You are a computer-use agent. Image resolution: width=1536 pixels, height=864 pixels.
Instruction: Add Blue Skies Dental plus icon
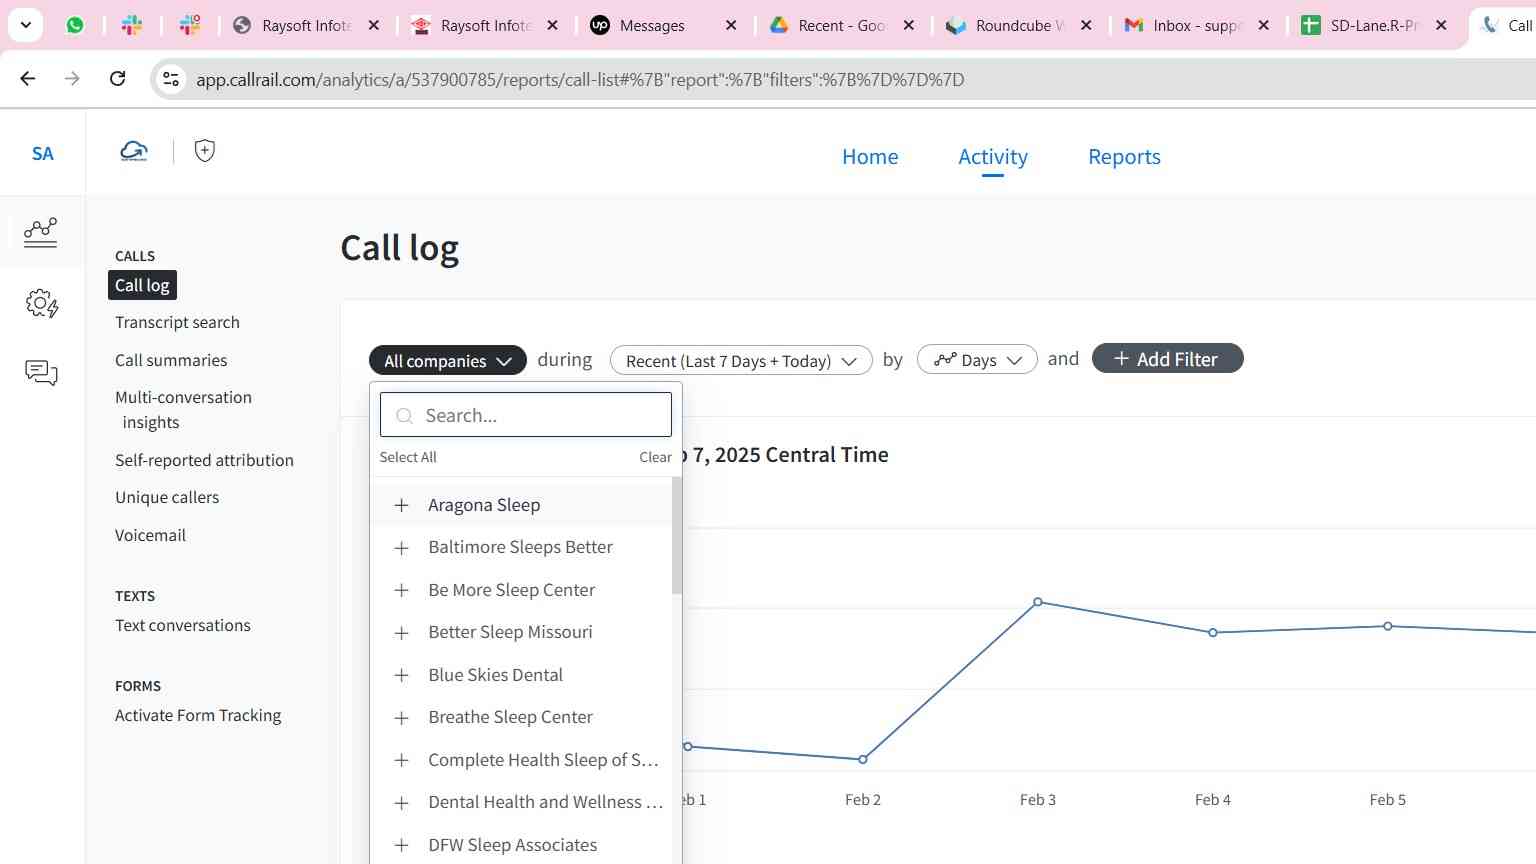(401, 675)
